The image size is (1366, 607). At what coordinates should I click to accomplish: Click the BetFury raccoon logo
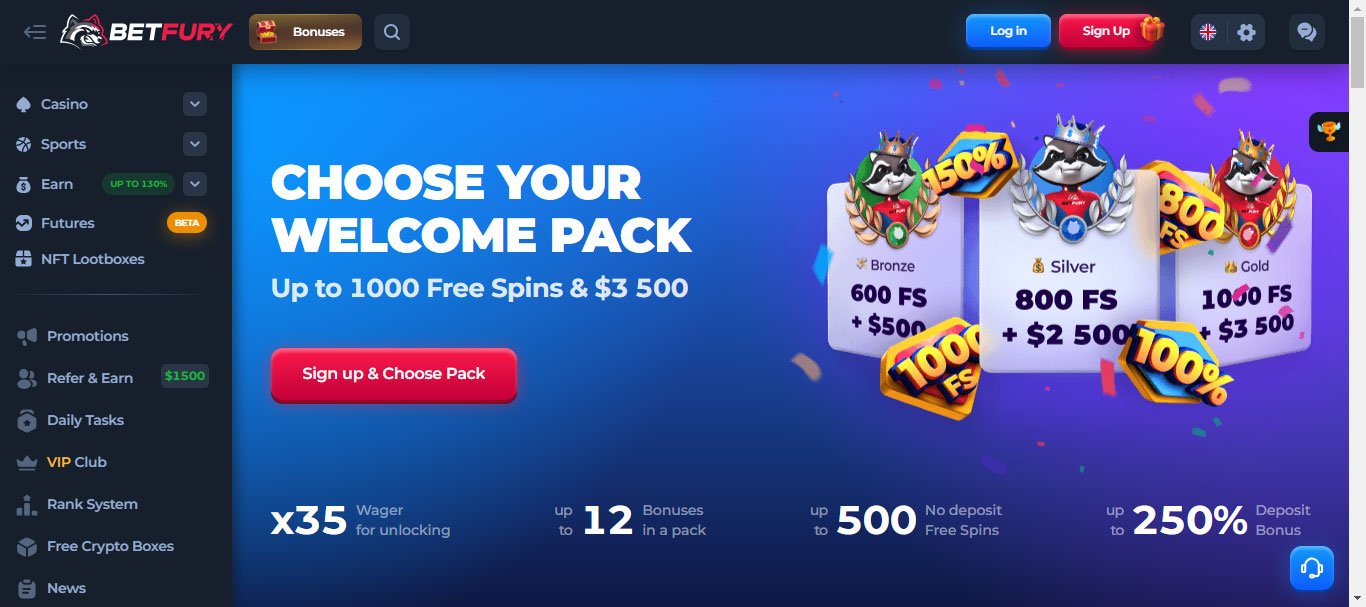[x=145, y=32]
